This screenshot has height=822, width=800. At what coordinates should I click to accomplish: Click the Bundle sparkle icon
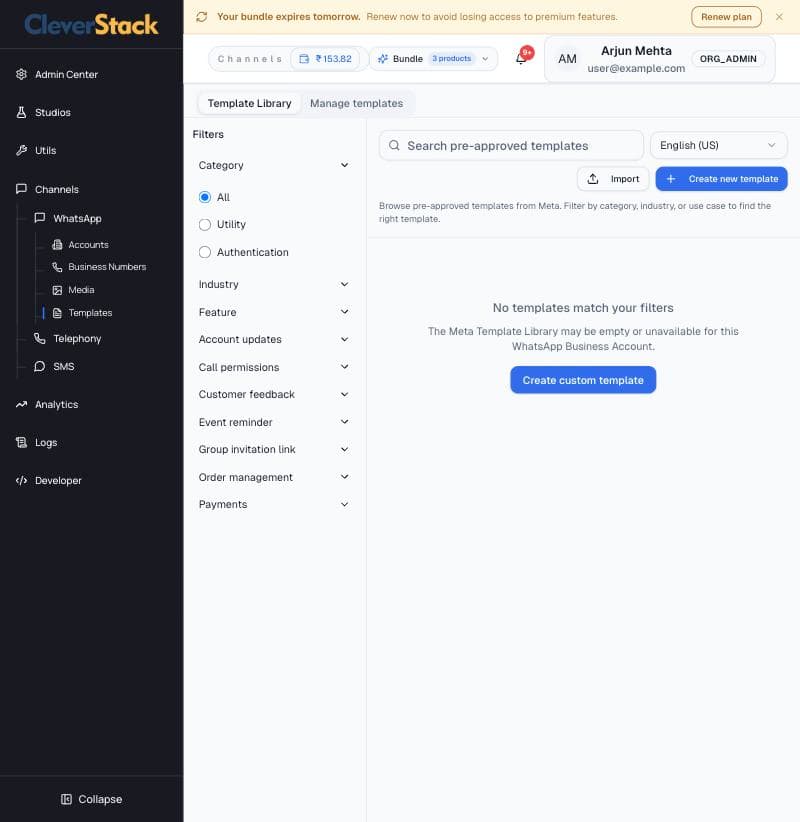pyautogui.click(x=383, y=59)
